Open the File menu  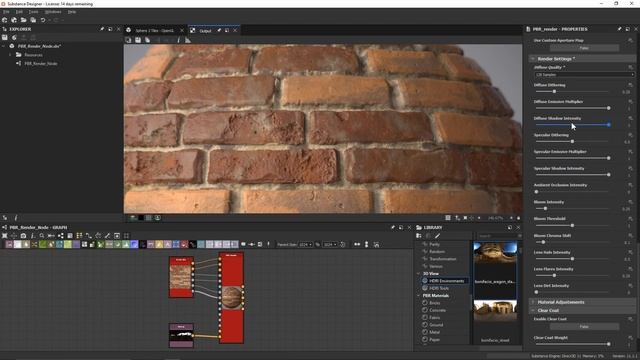6,12
